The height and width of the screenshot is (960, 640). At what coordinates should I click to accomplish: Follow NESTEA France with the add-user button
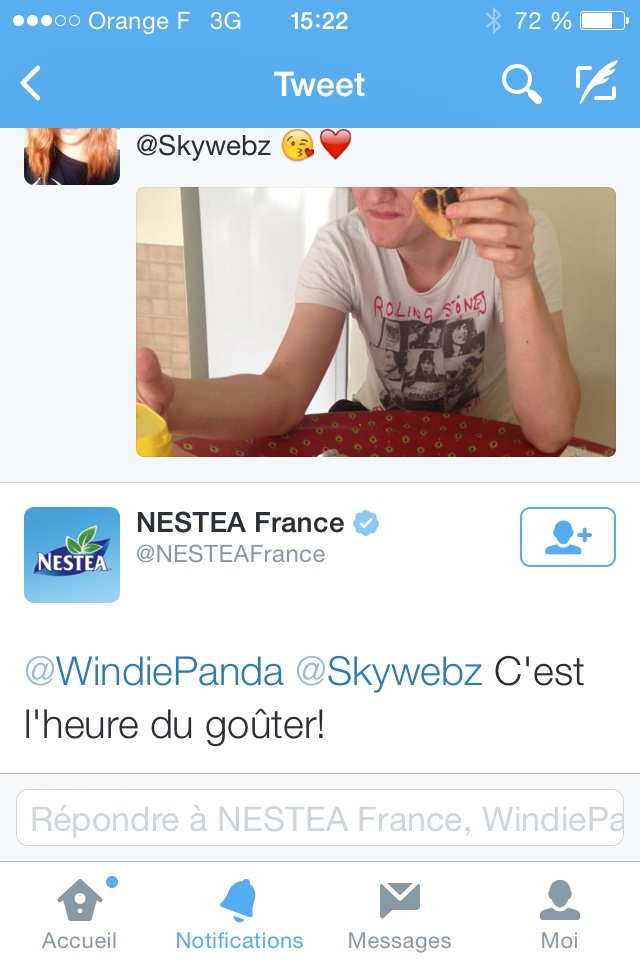click(568, 537)
